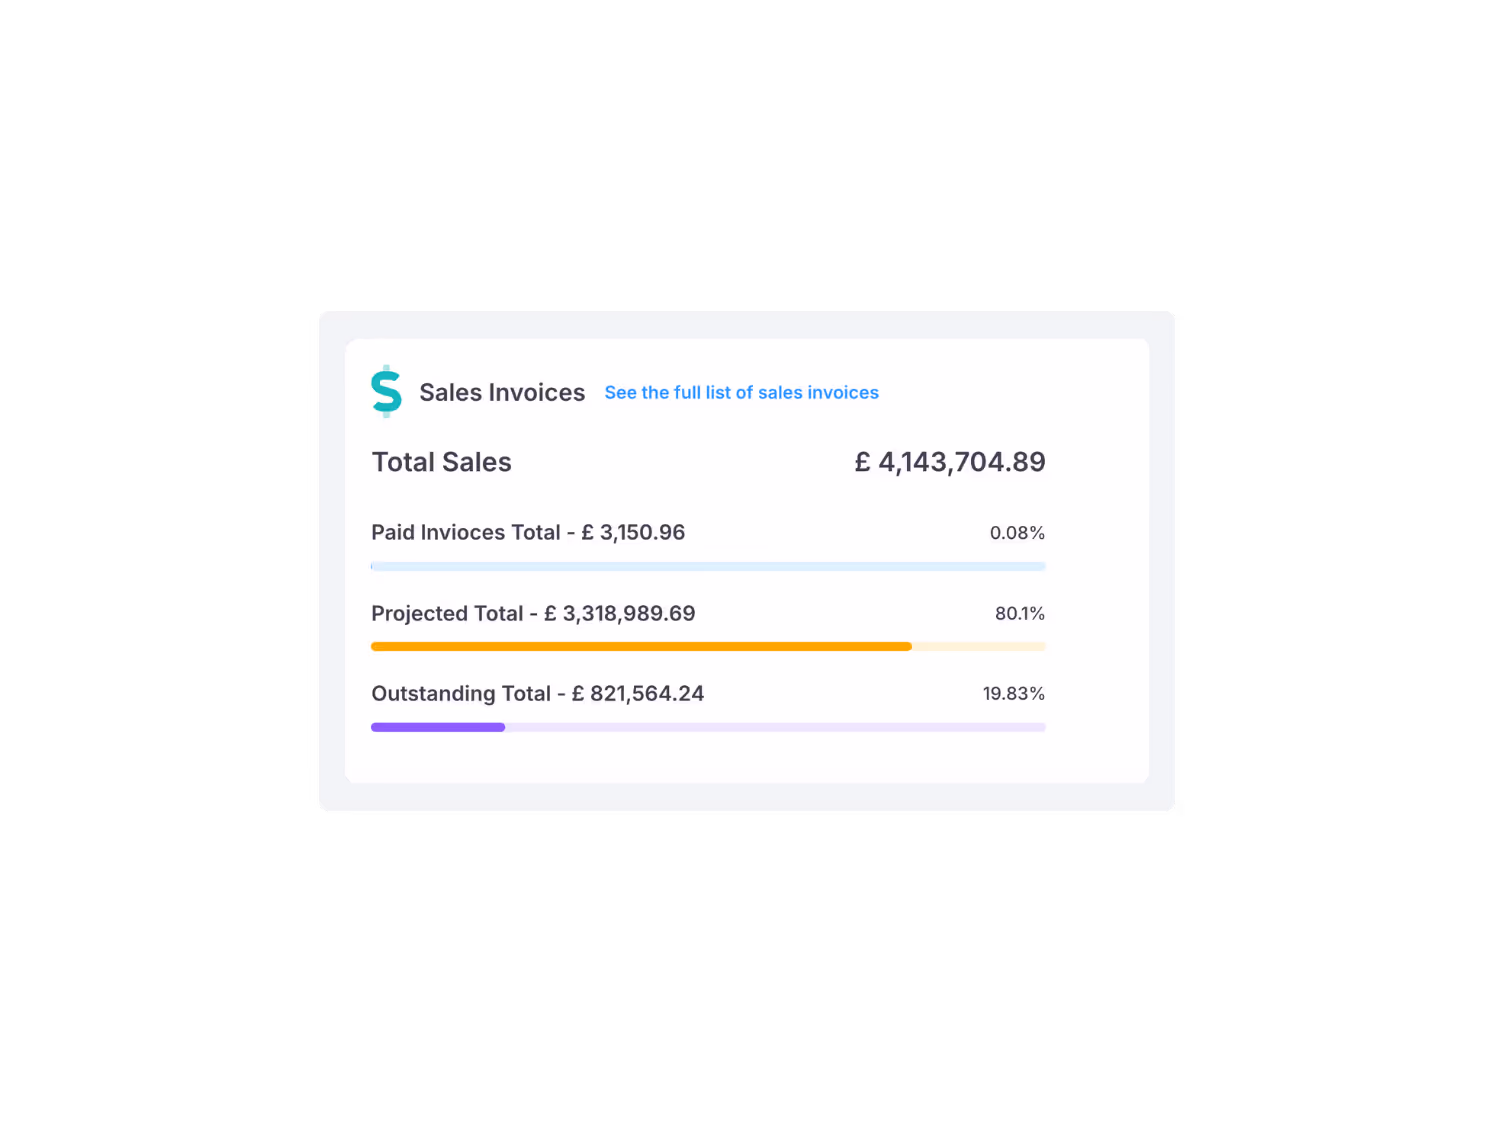The image size is (1494, 1122).
Task: Select the Sales Invoices card
Action: [746, 560]
